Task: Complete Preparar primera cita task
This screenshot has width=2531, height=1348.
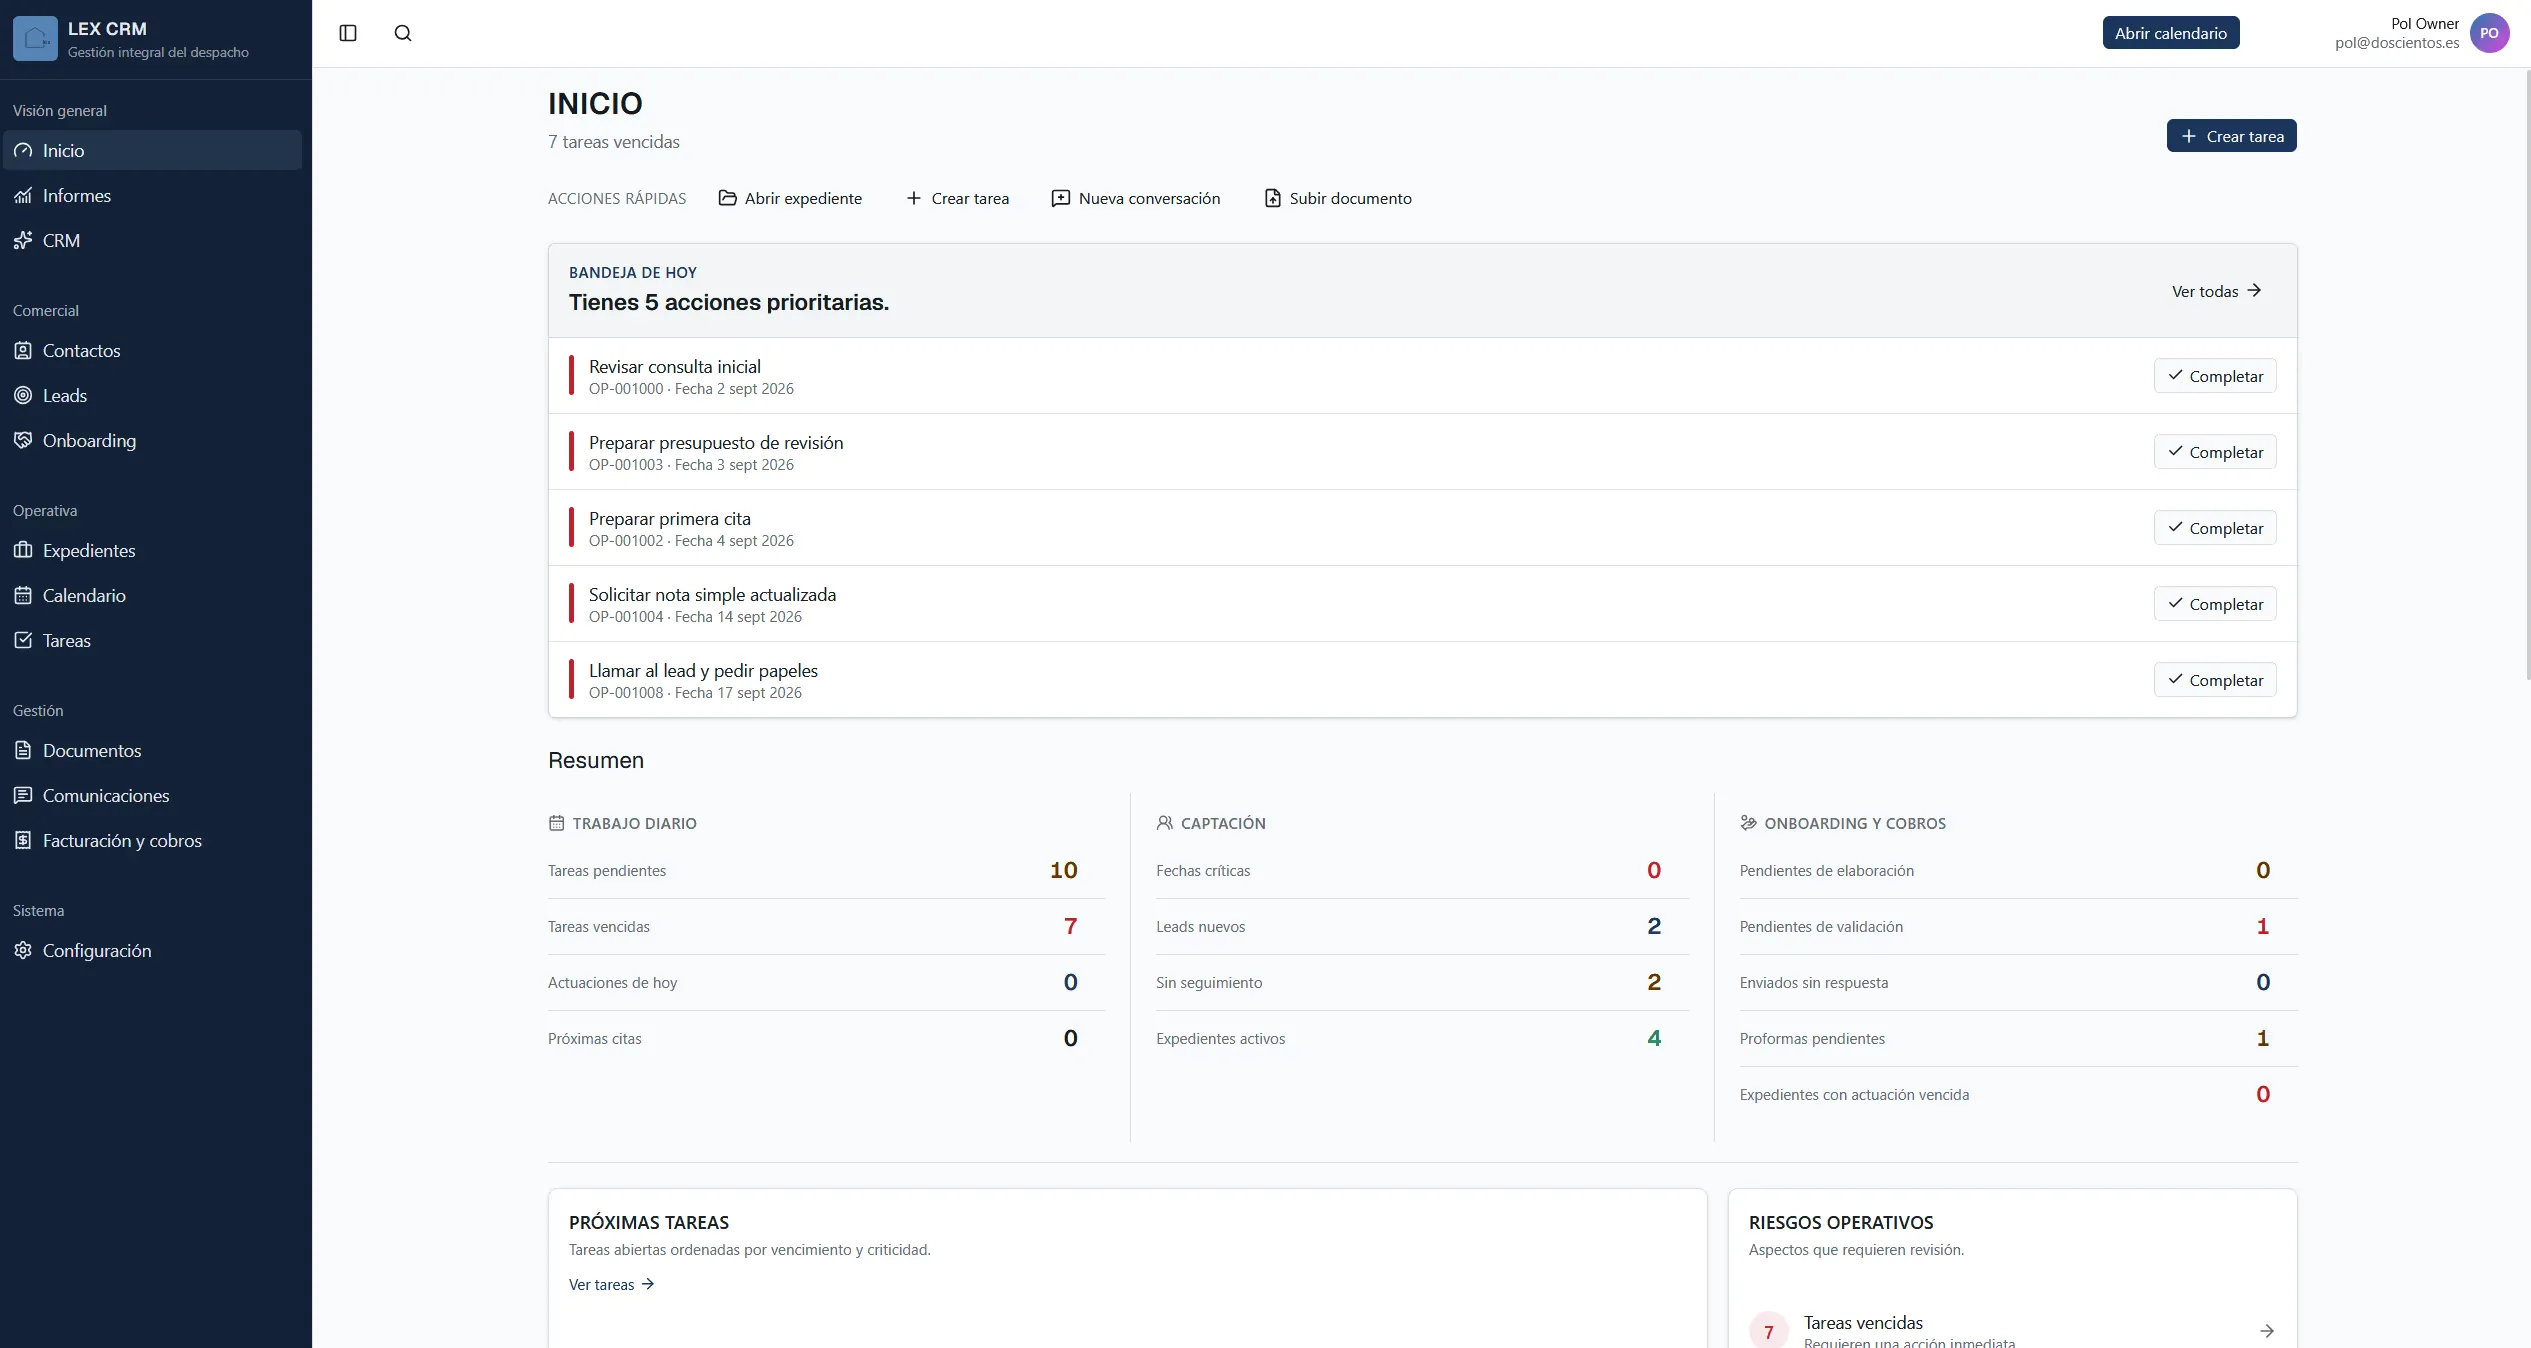Action: [x=2215, y=528]
